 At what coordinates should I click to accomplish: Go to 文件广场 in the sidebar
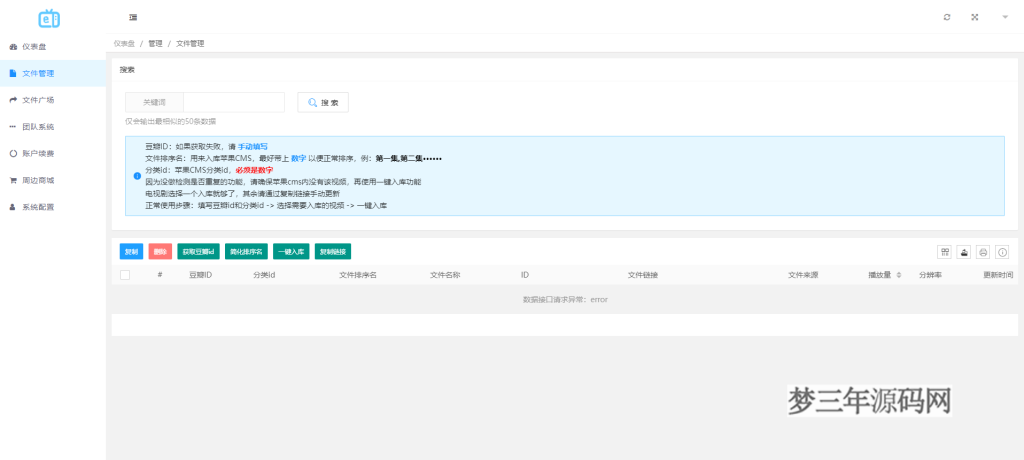point(53,100)
